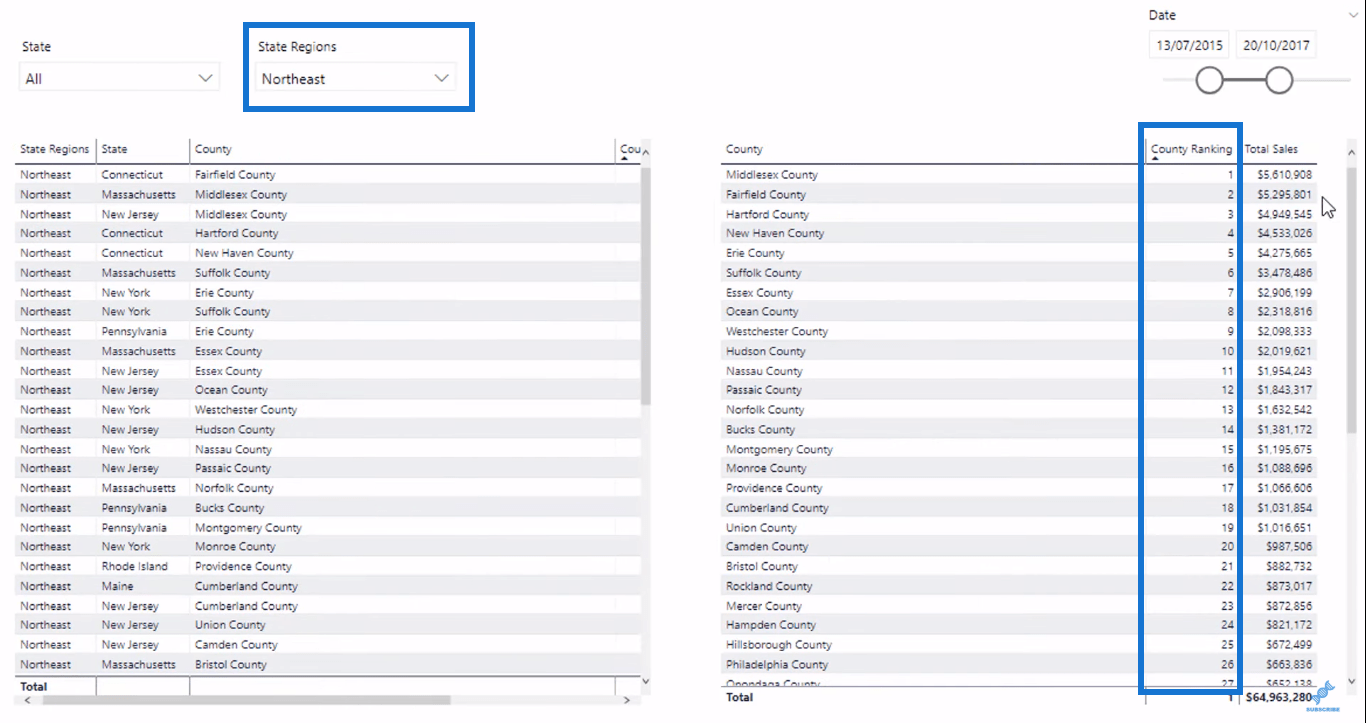Click left table scroll left arrow
Viewport: 1366px width, 723px height.
(x=27, y=700)
